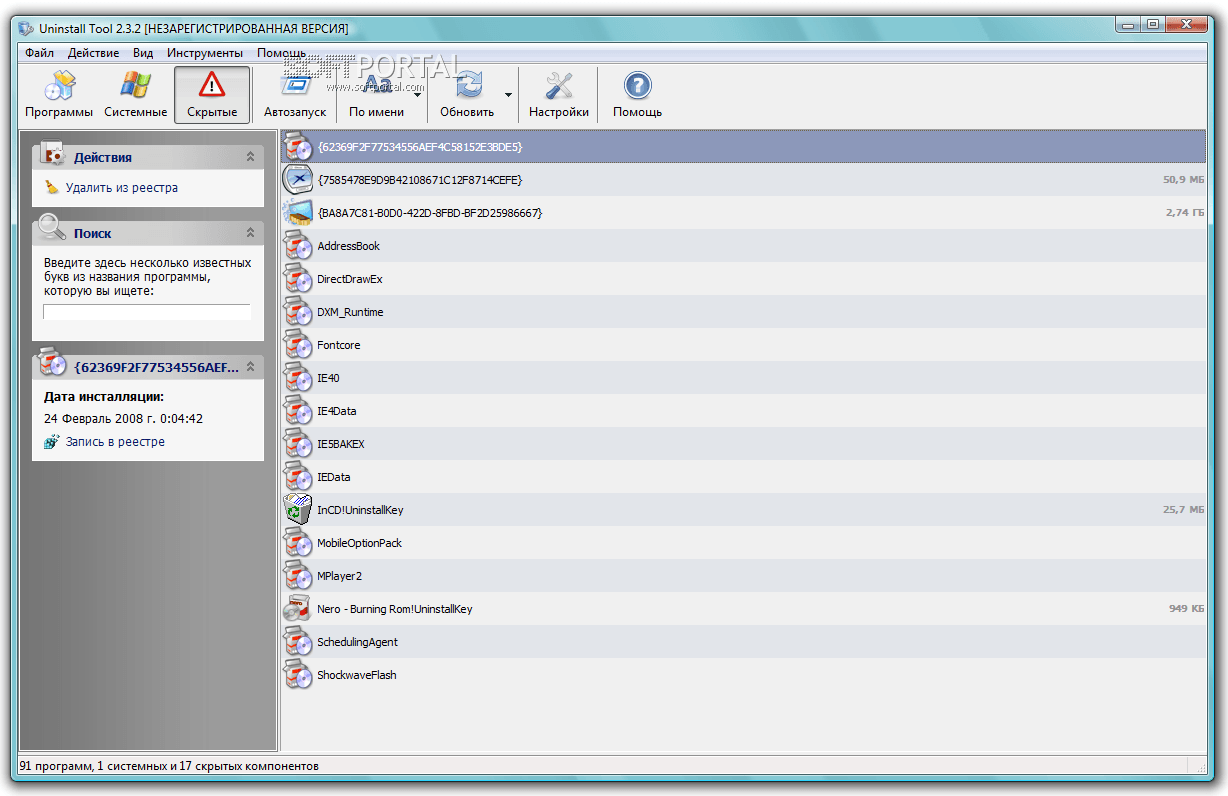Open the Файл menu
This screenshot has height=796, width=1228.
click(x=40, y=53)
